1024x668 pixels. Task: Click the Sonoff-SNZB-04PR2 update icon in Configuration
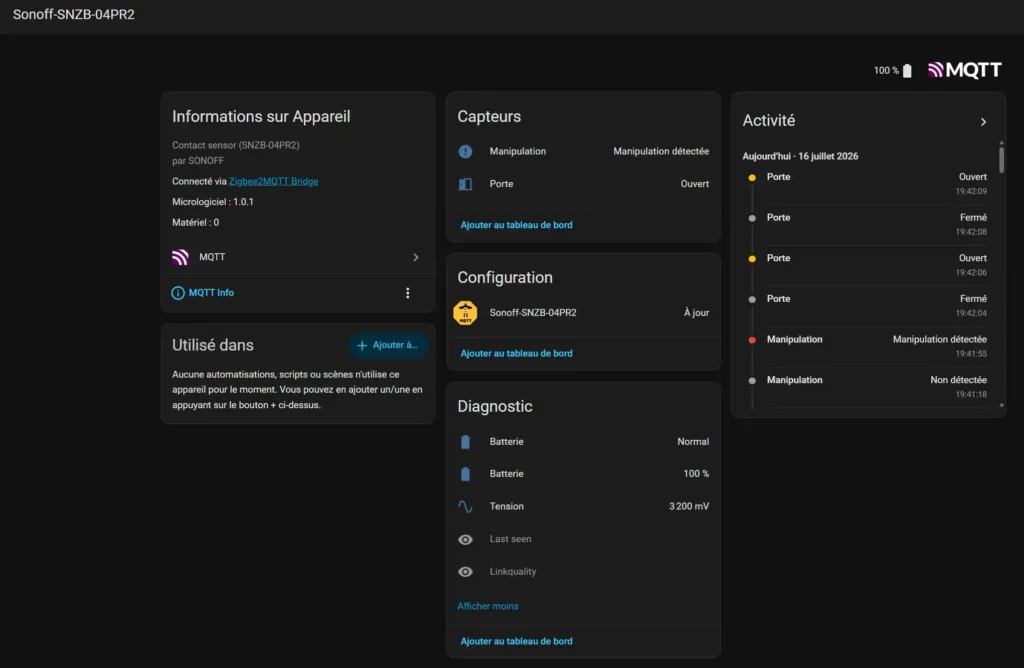click(x=465, y=313)
